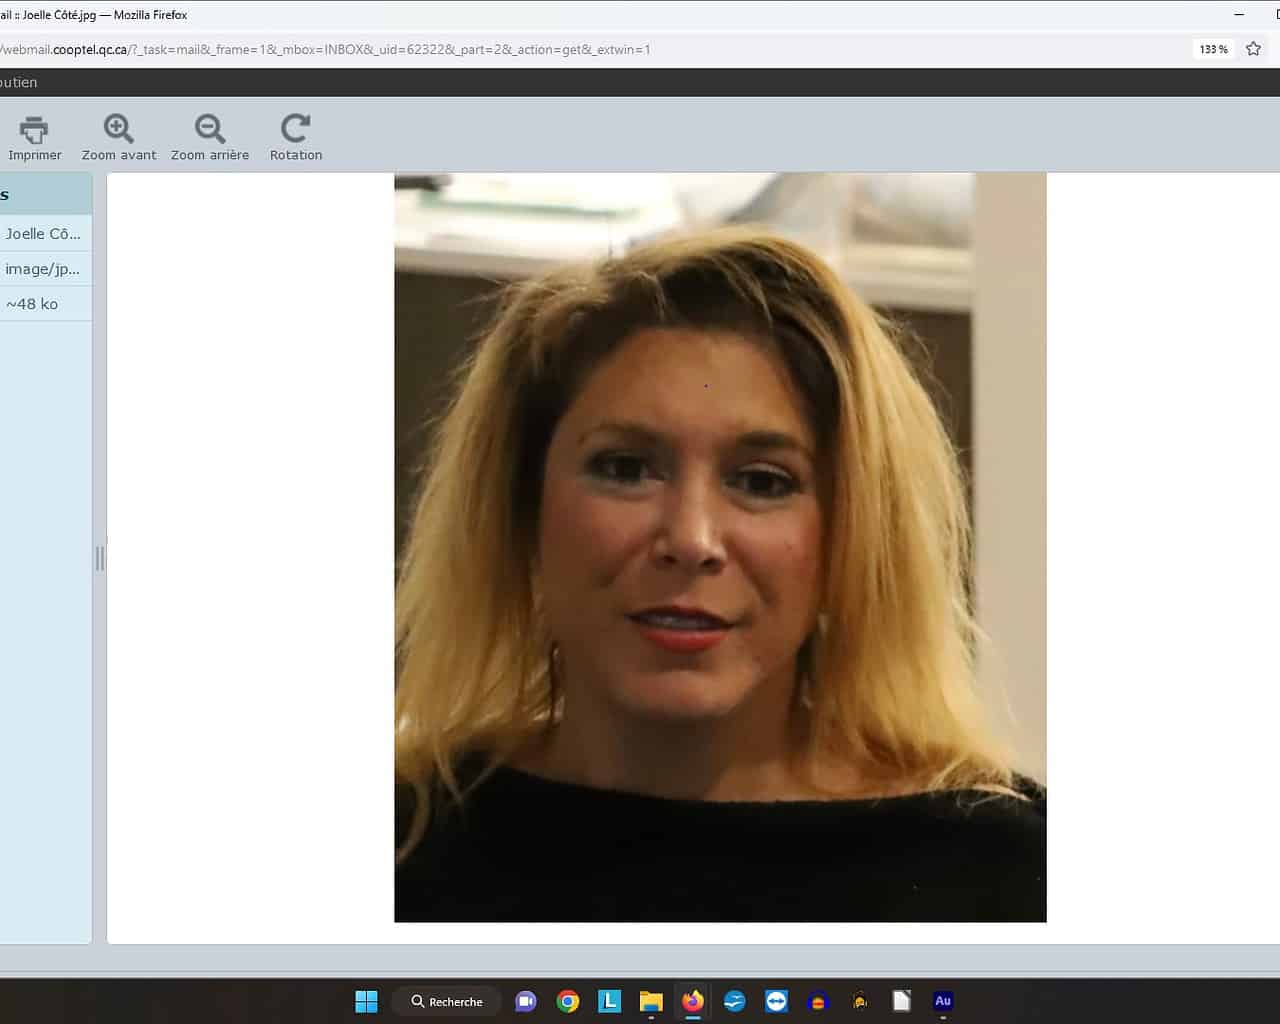The image size is (1280, 1024).
Task: Open Windows Start menu
Action: click(366, 1001)
